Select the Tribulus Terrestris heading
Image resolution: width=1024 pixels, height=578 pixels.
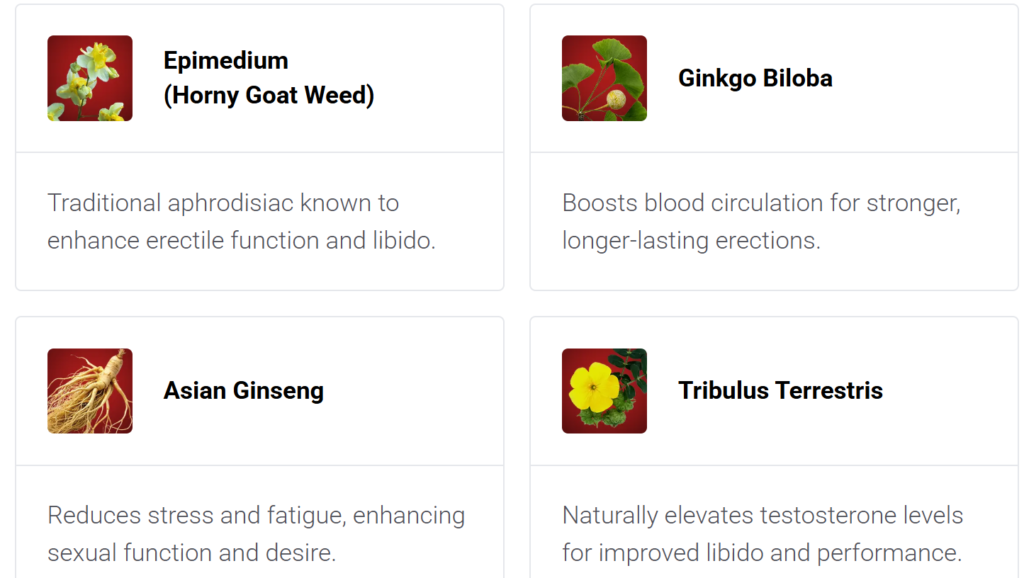[x=780, y=391]
